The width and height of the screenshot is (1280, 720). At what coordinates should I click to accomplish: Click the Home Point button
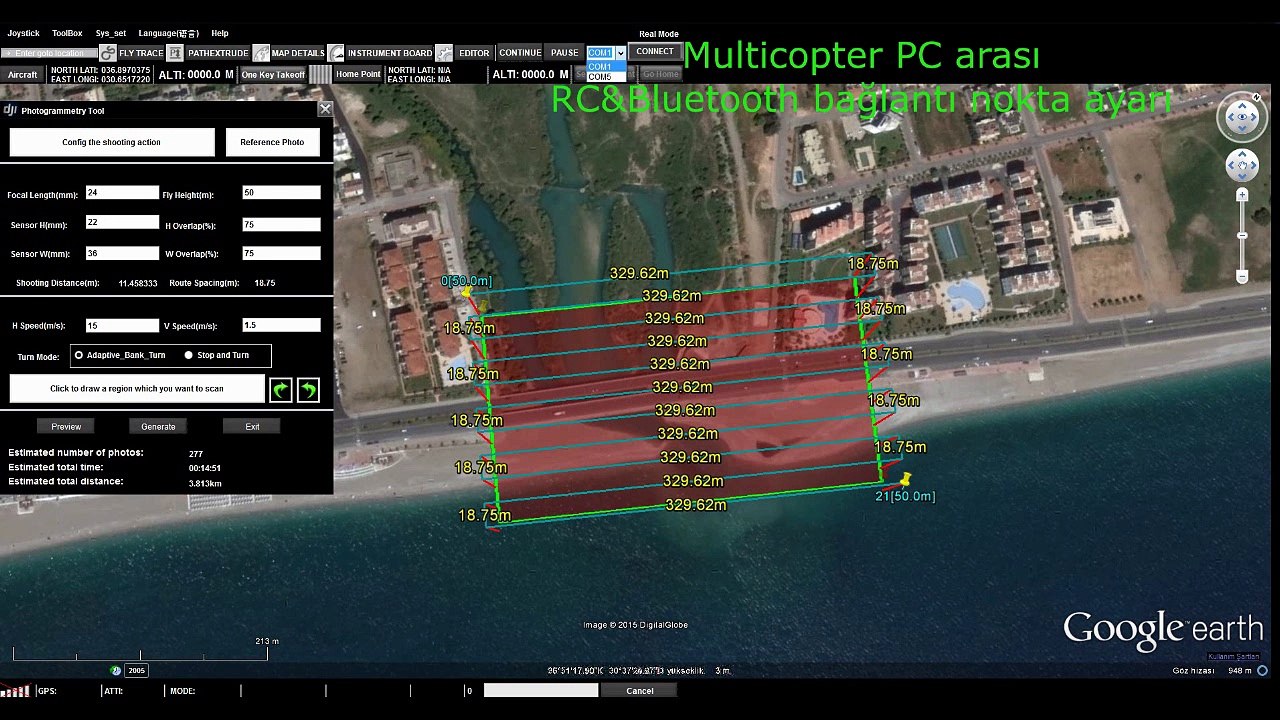tap(358, 74)
